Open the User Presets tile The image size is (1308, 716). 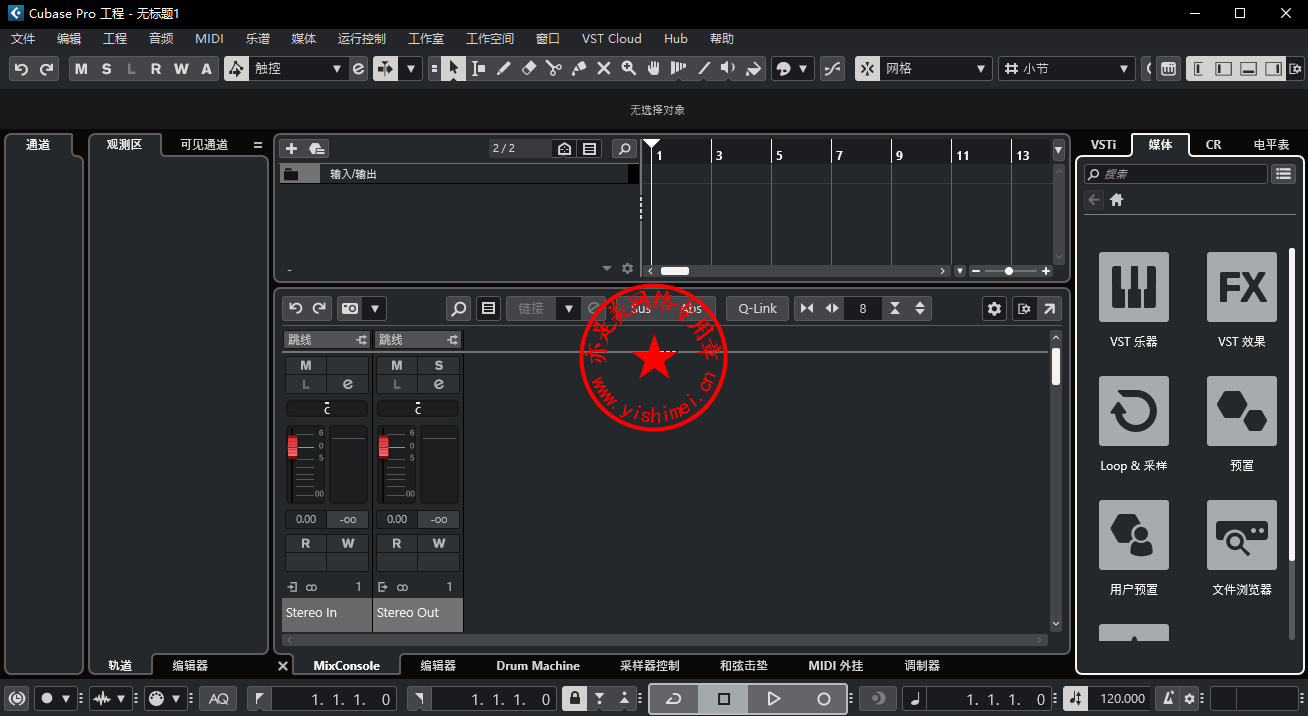(x=1134, y=535)
